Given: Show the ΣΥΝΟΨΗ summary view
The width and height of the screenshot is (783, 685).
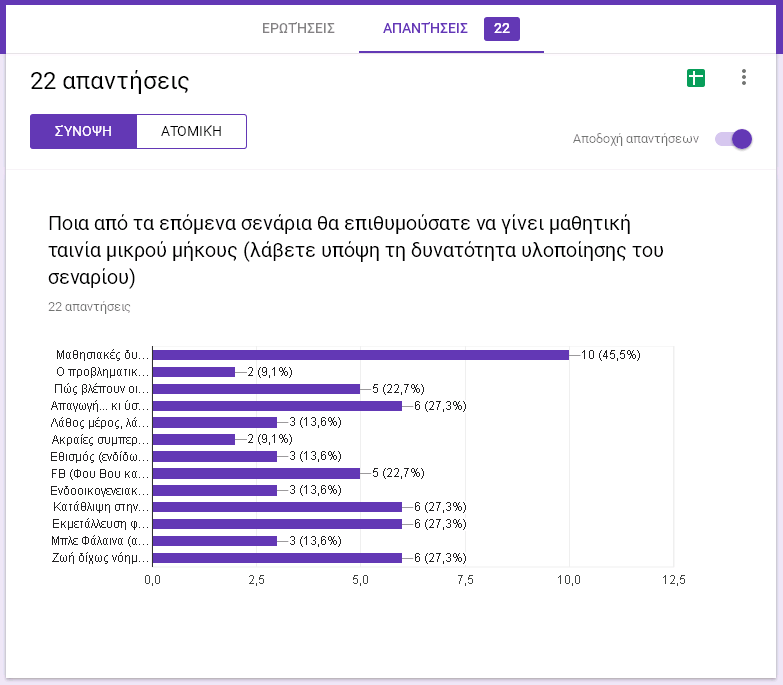Looking at the screenshot, I should [x=83, y=131].
